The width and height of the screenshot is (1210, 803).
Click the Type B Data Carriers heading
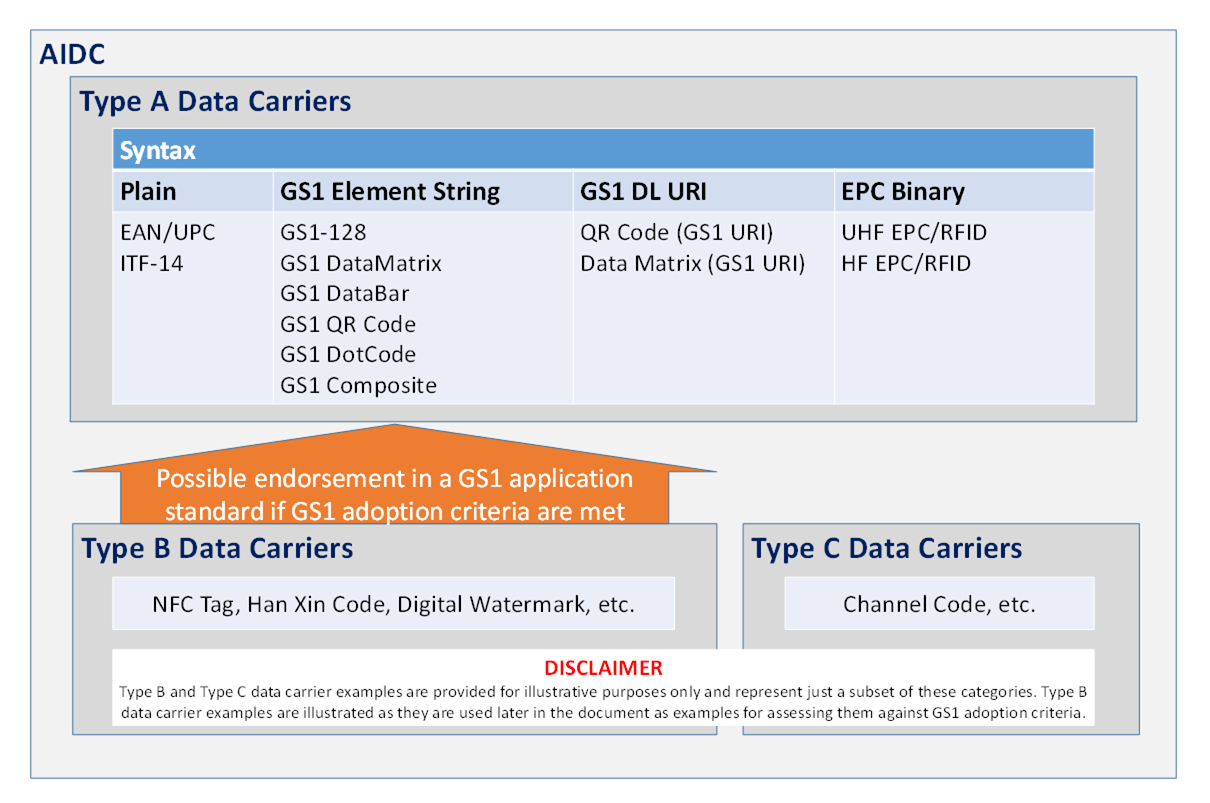coord(217,548)
